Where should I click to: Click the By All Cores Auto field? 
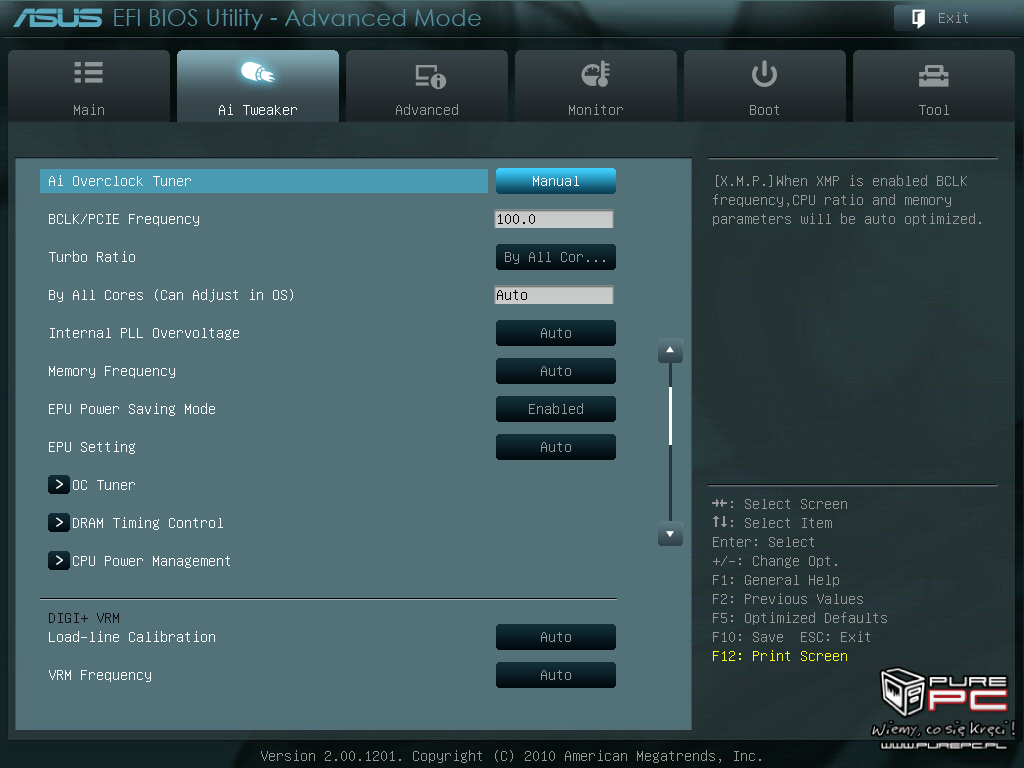[554, 295]
